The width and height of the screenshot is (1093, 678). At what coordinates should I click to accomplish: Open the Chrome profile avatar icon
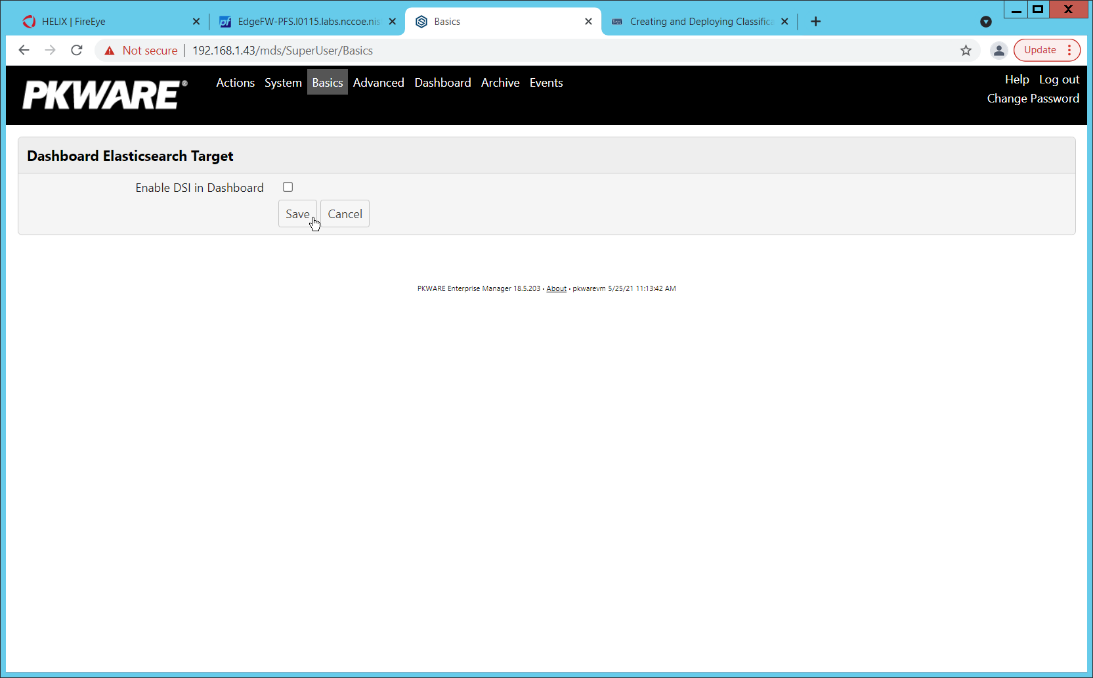pos(998,50)
